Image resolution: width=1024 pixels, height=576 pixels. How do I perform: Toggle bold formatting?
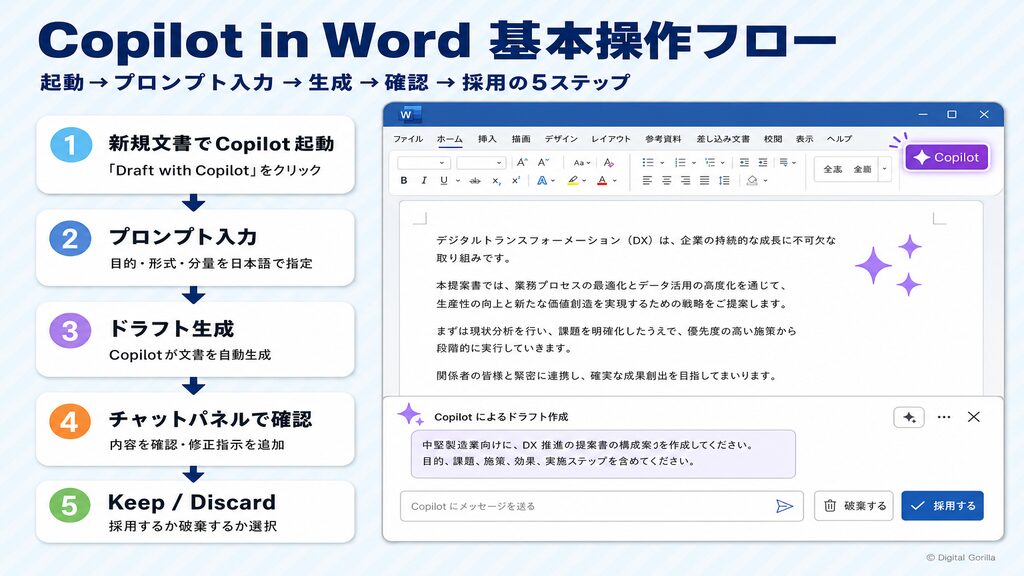point(404,180)
